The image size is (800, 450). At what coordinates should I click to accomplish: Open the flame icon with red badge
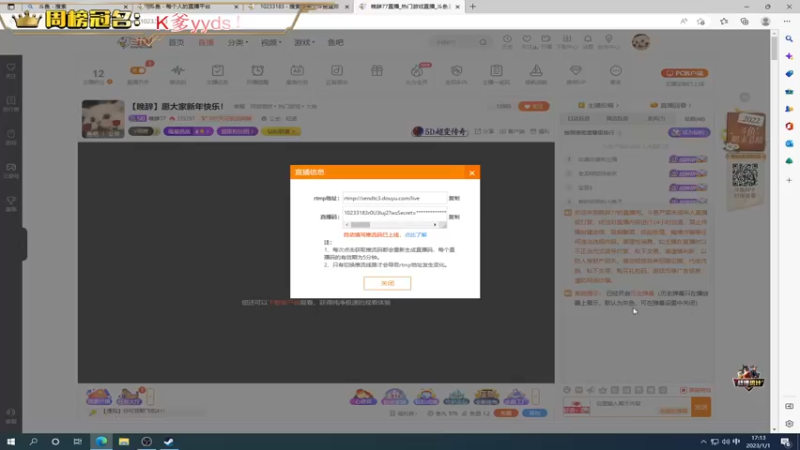coord(417,71)
